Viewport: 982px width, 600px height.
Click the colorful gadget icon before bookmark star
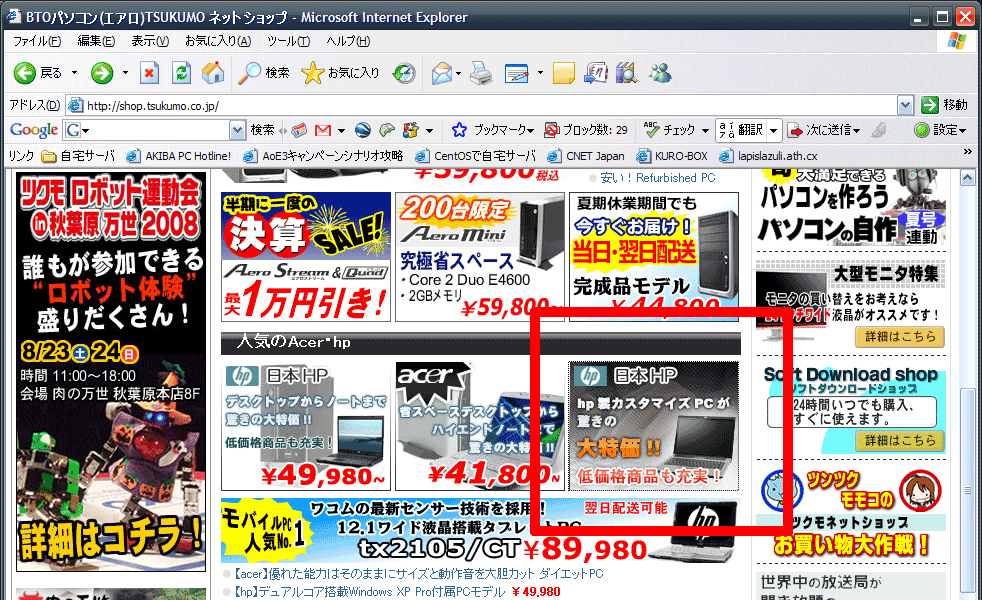tap(411, 130)
